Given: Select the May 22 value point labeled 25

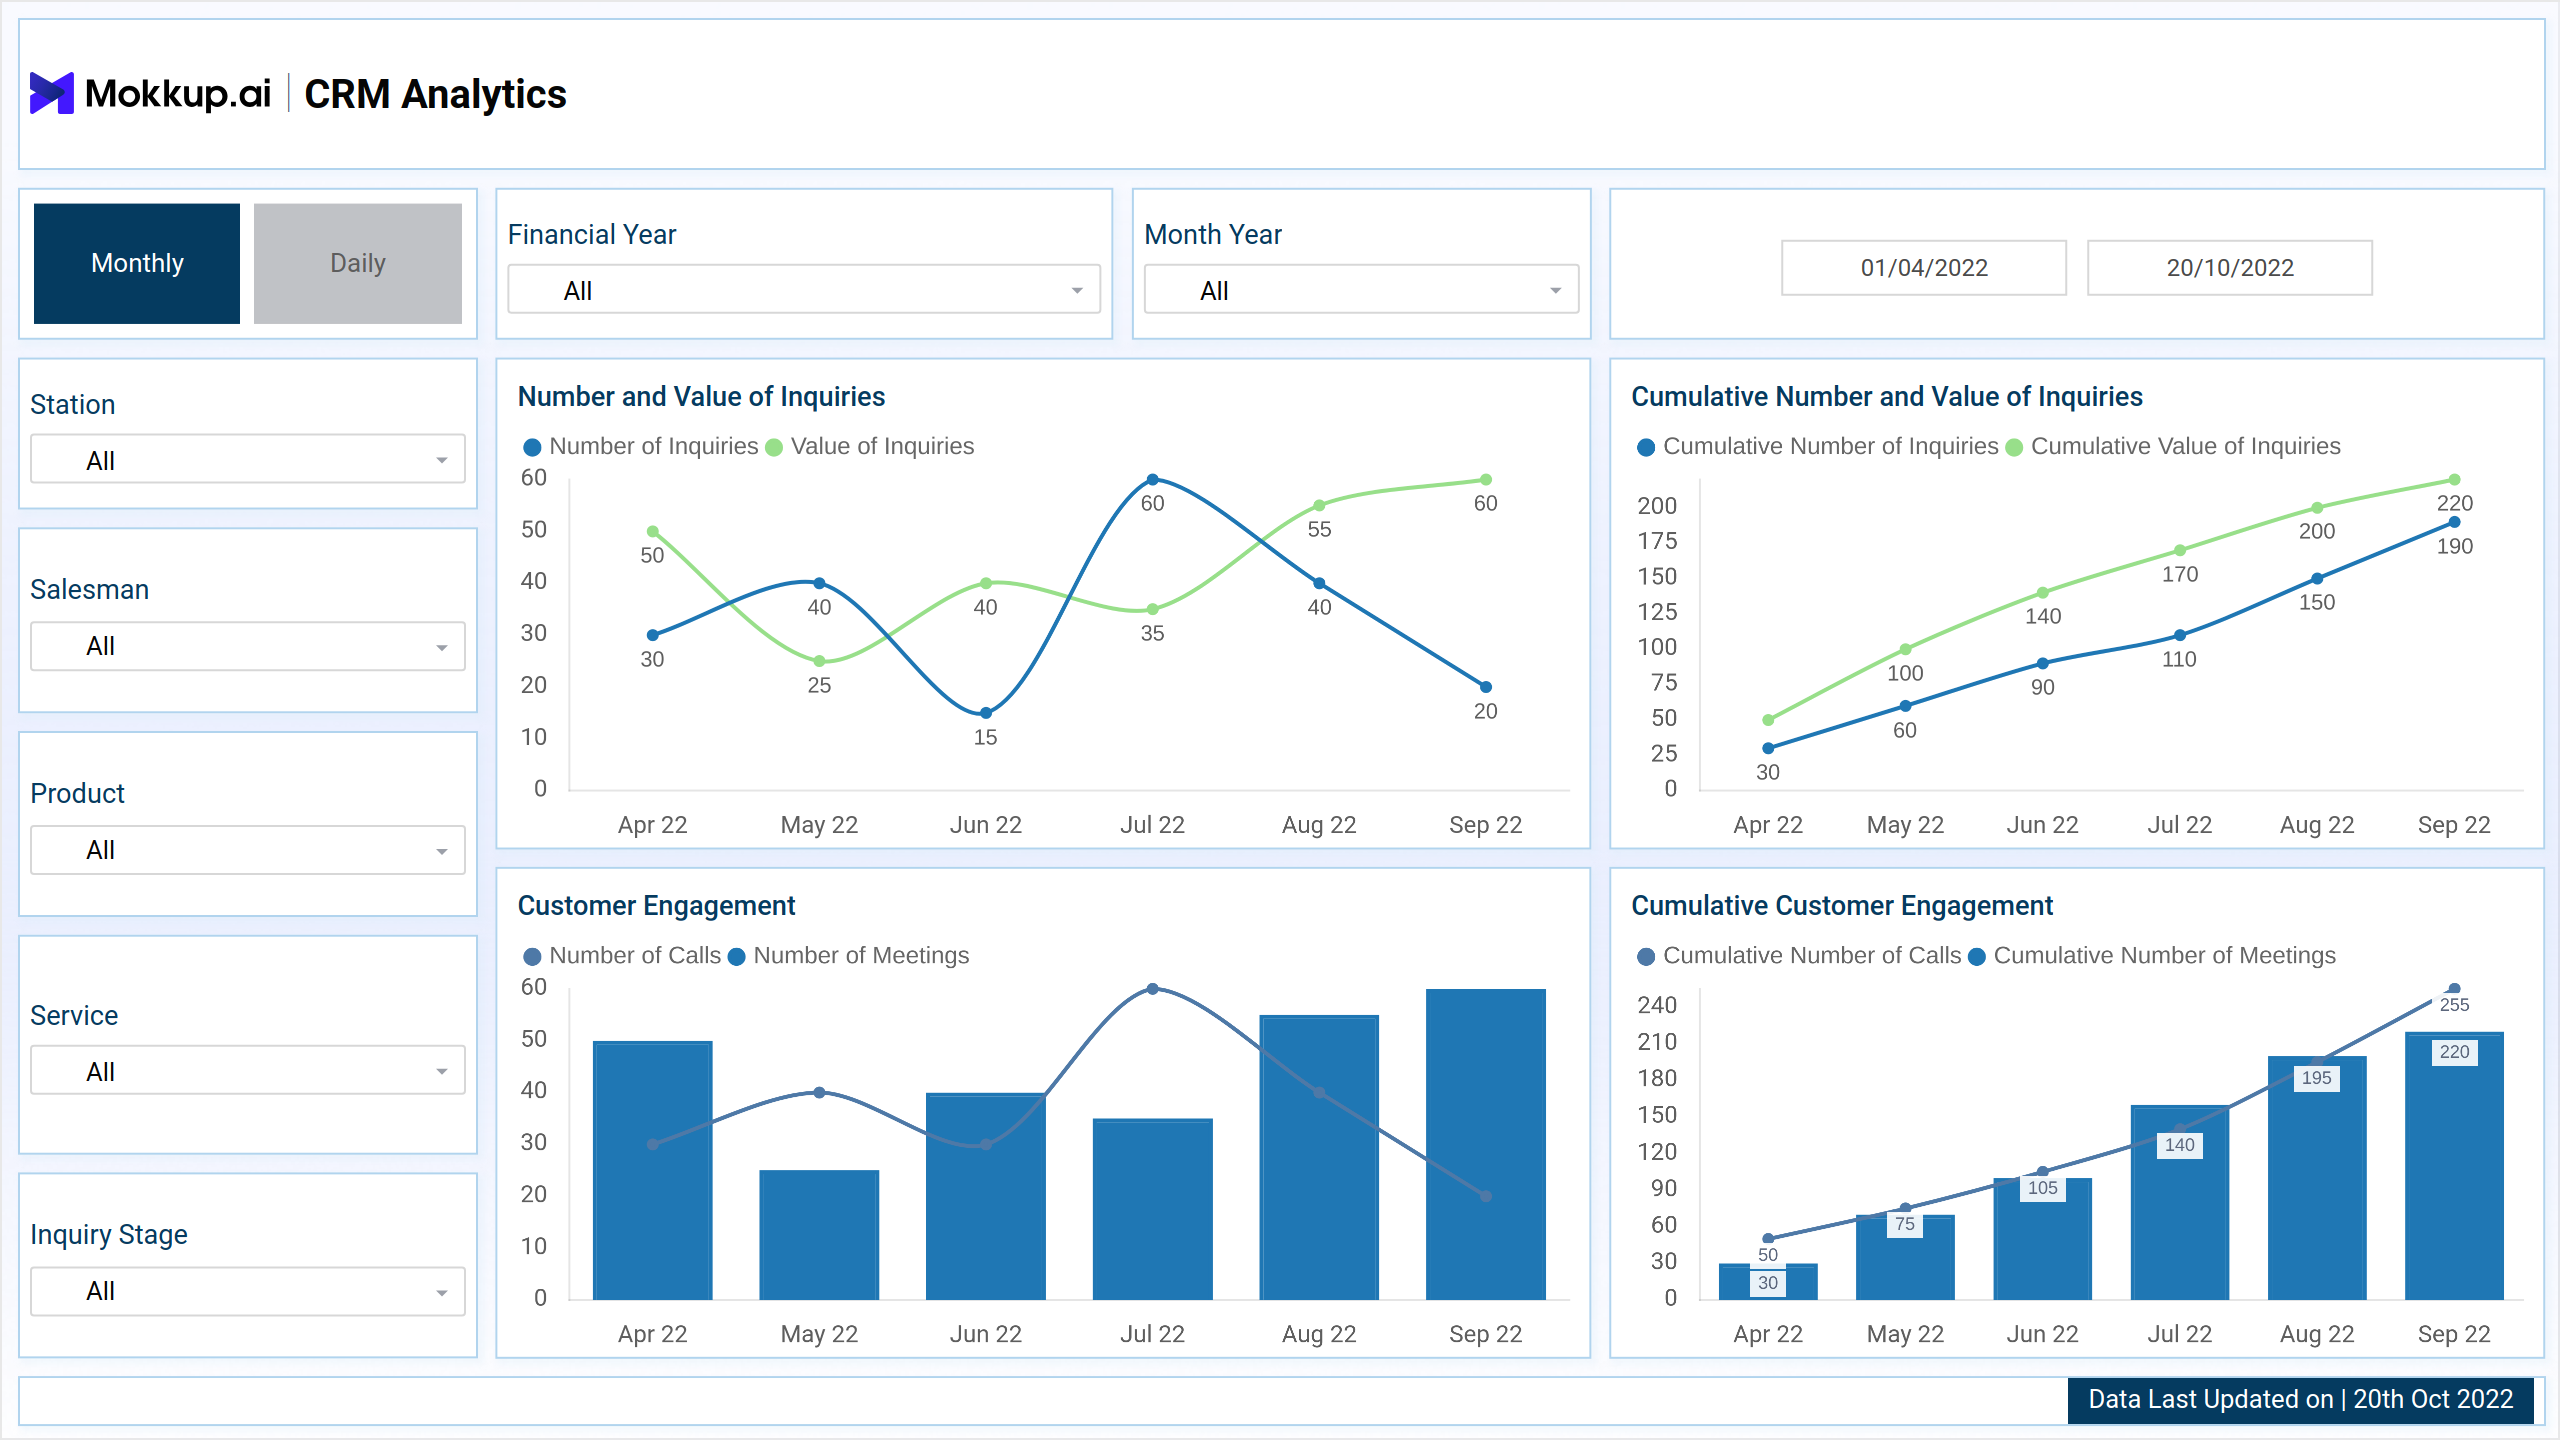Looking at the screenshot, I should click(x=820, y=661).
